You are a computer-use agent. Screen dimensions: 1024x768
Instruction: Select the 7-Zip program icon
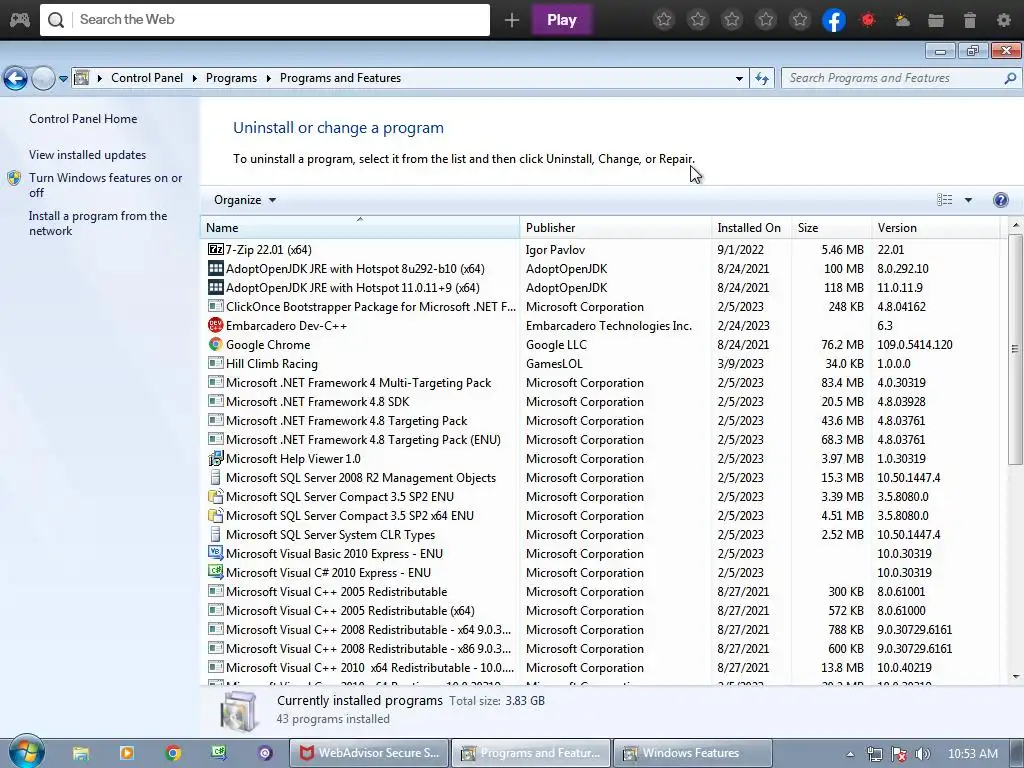click(x=215, y=249)
